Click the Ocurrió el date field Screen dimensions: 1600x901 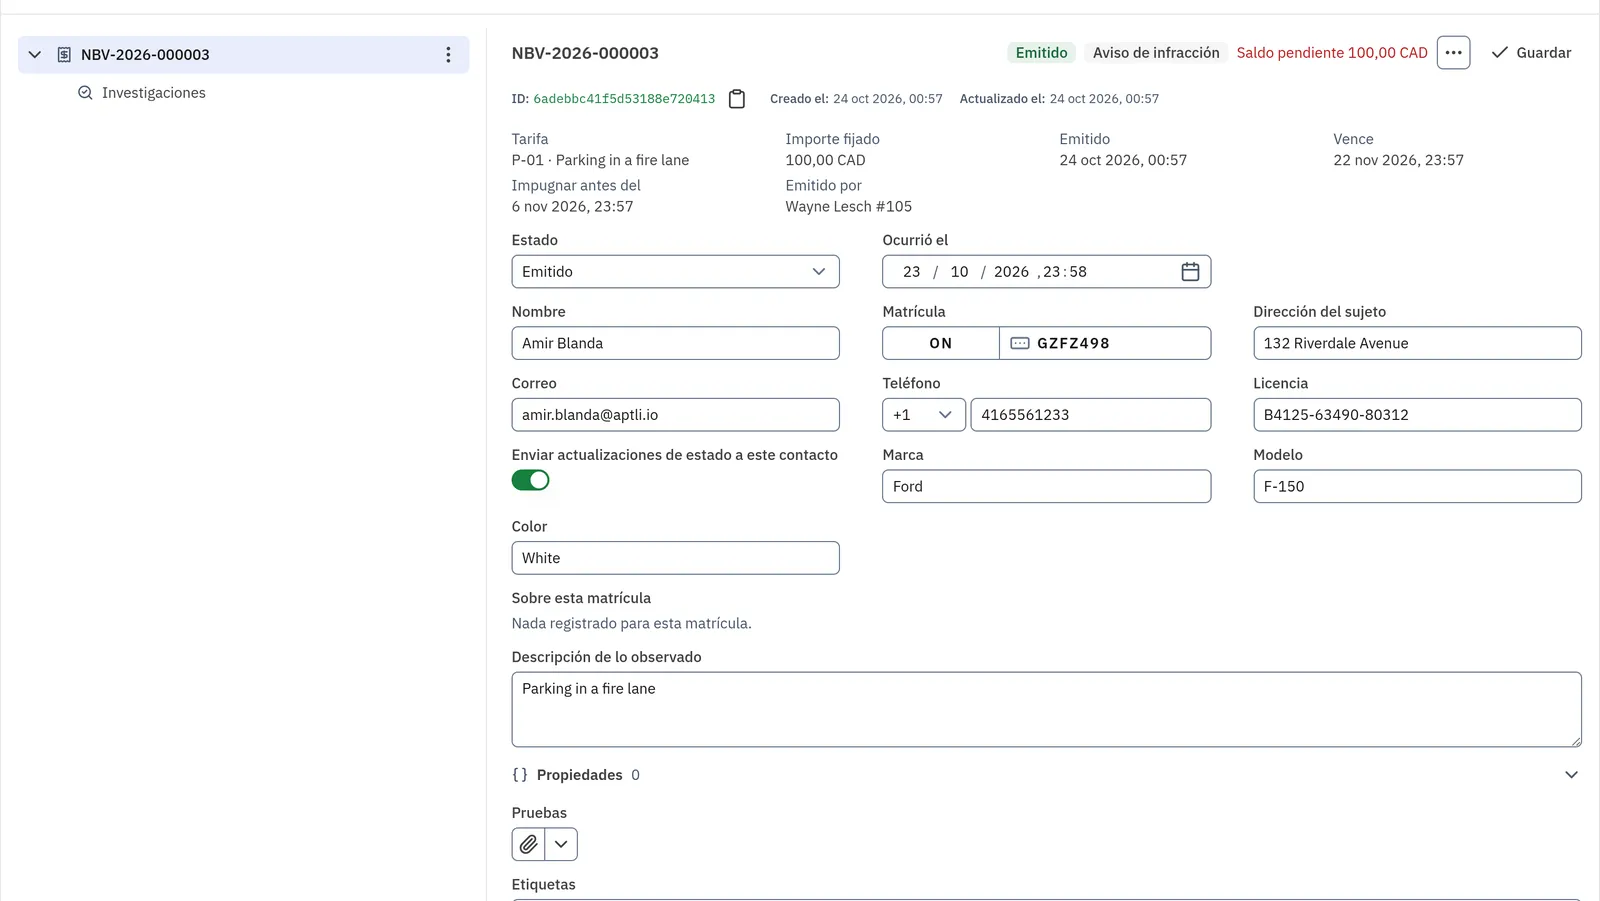tap(1046, 272)
